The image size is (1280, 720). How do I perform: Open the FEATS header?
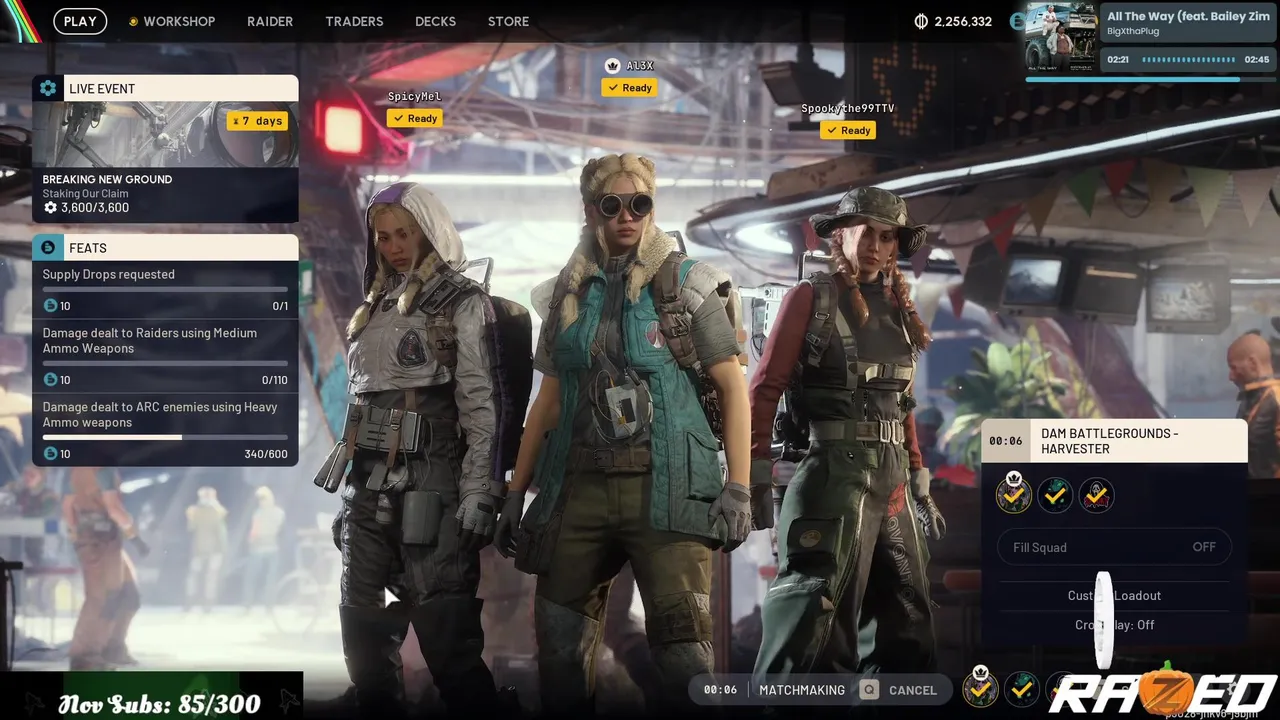(x=165, y=247)
